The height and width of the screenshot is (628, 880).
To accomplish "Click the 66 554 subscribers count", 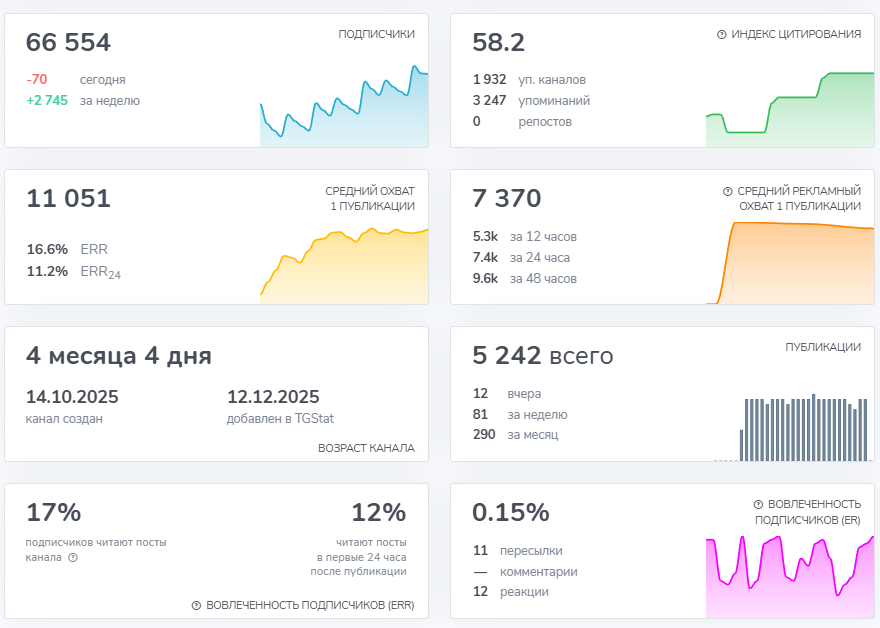I will pos(68,43).
